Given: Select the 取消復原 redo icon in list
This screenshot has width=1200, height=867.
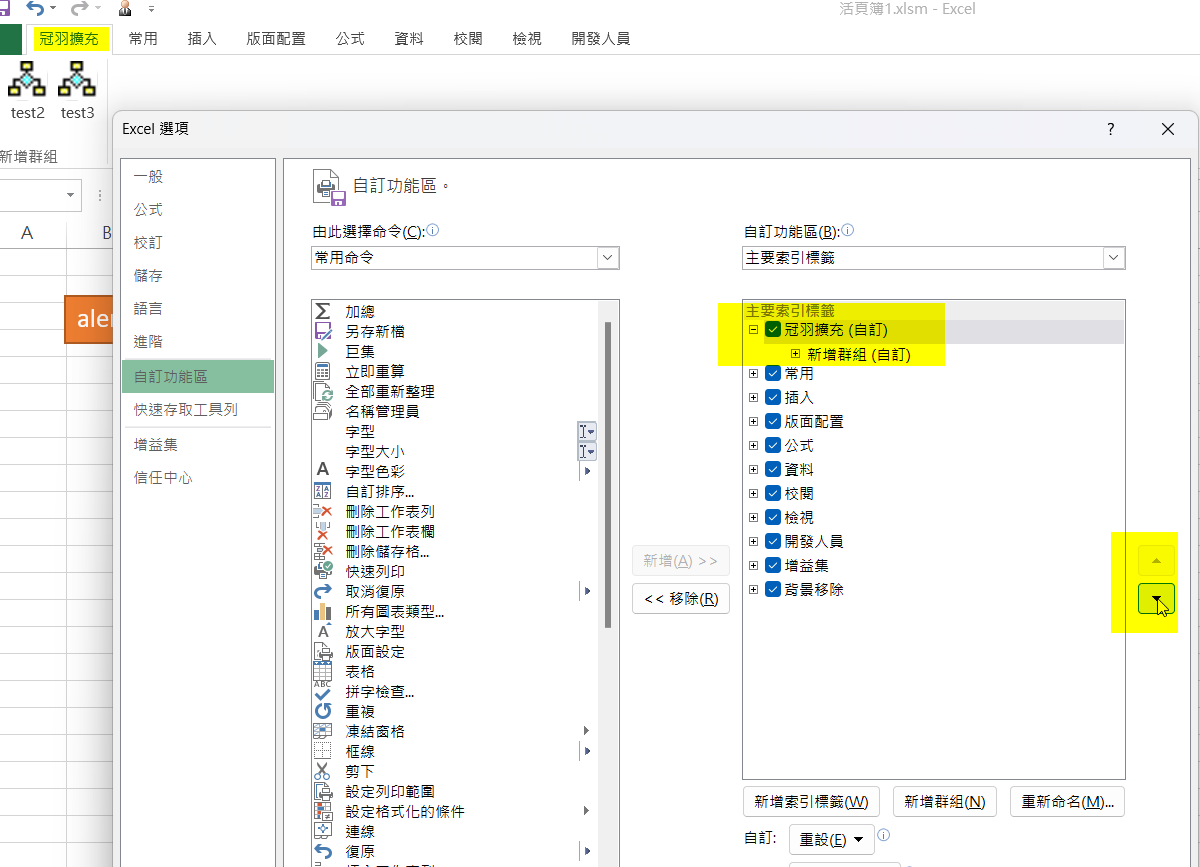Looking at the screenshot, I should click(323, 591).
